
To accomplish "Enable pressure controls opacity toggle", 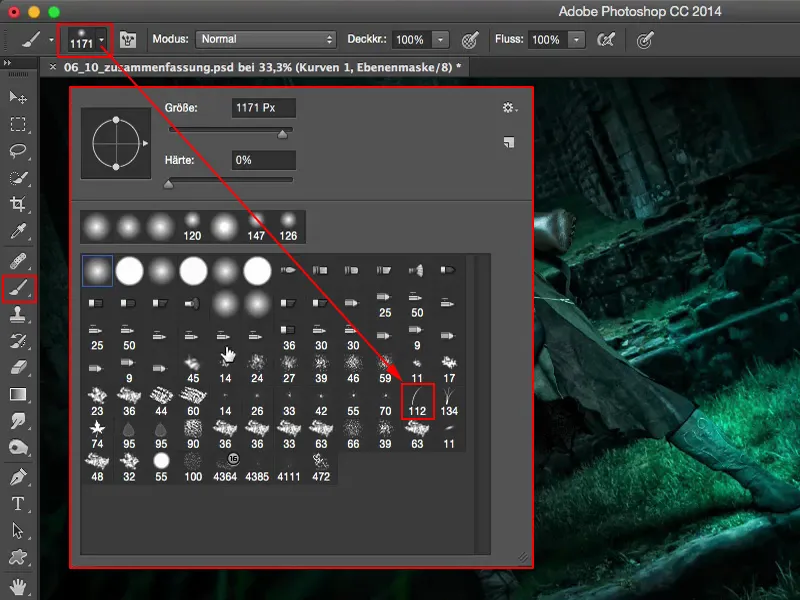I will pos(468,39).
